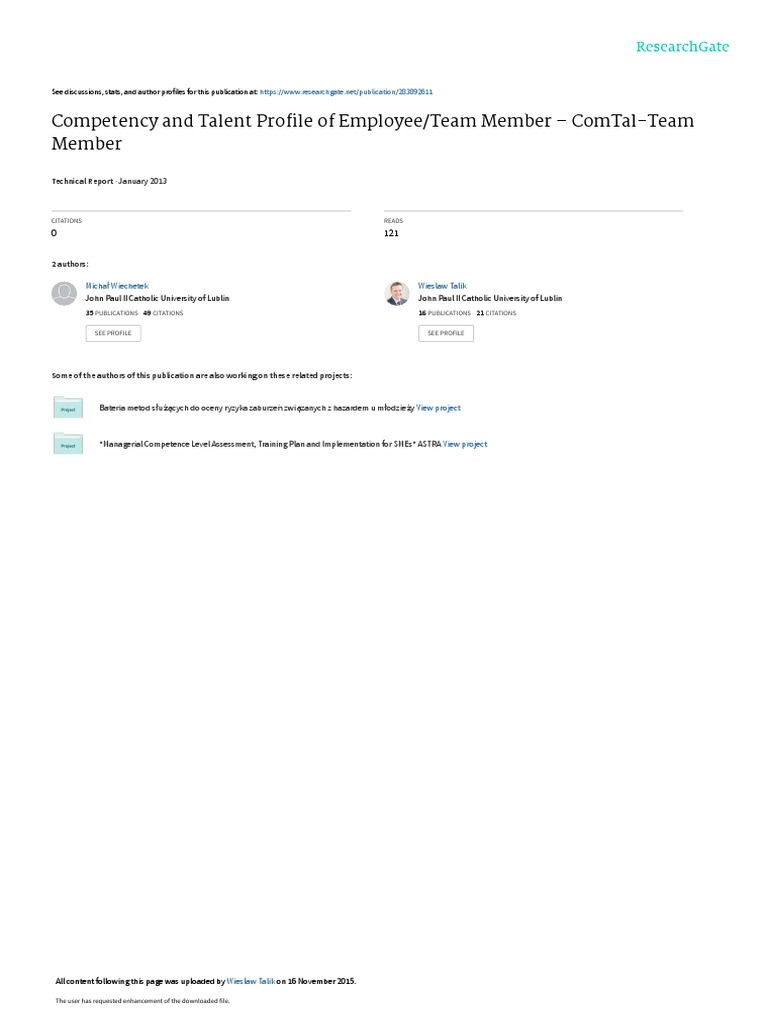Click the project folder icon beside Managerial Competence

[68, 443]
